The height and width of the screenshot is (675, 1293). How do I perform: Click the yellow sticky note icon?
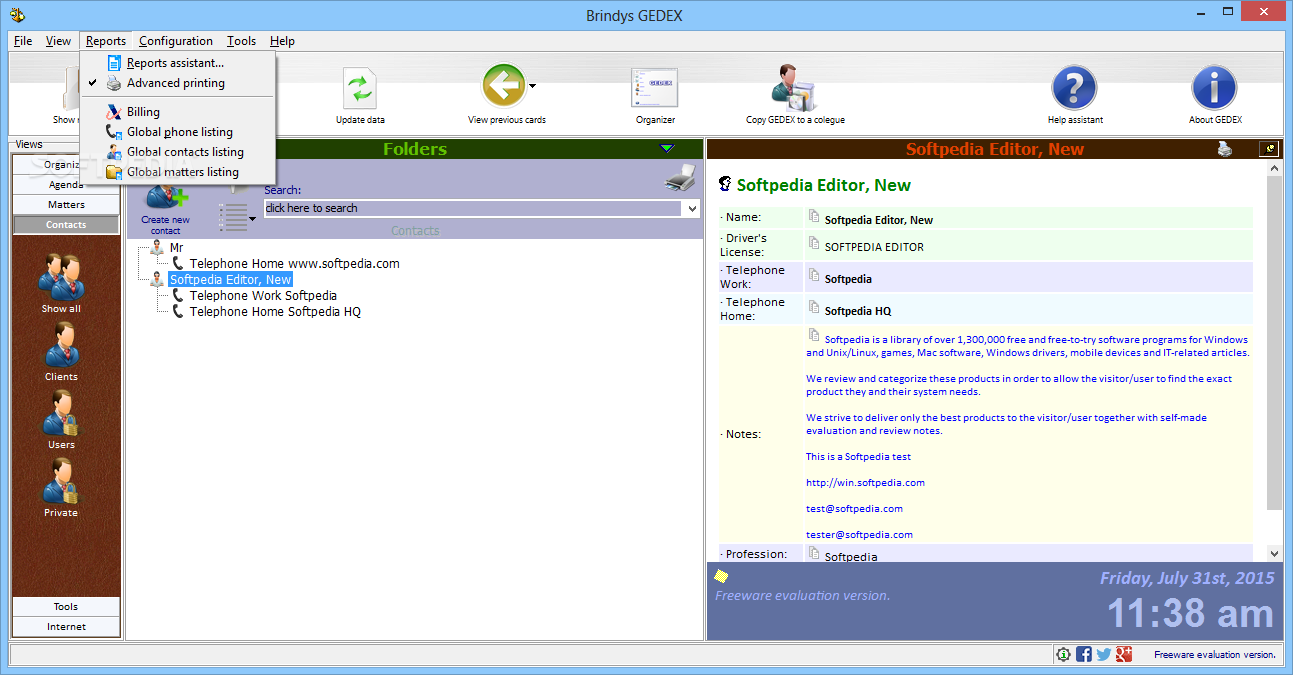coord(721,576)
